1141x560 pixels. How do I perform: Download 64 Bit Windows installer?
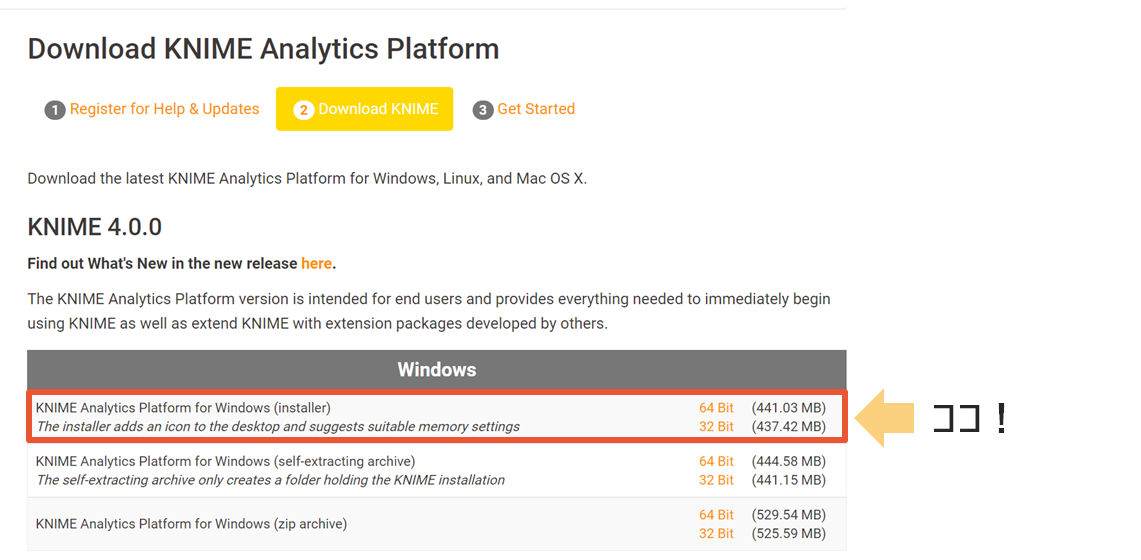click(x=716, y=408)
